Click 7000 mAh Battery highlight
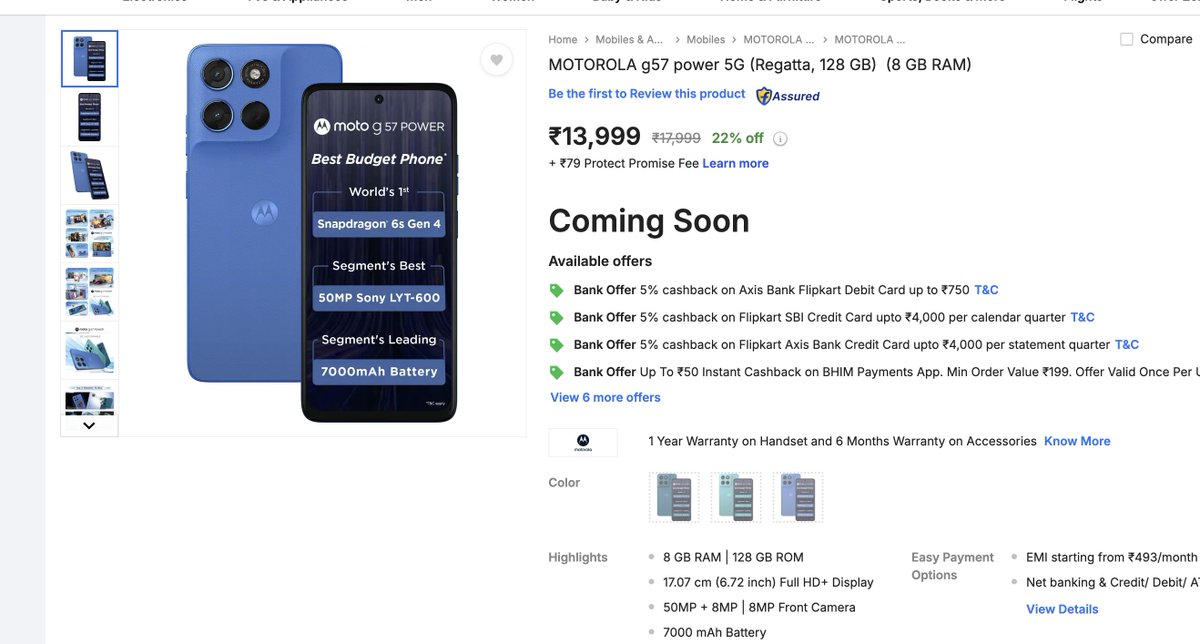 tap(714, 633)
